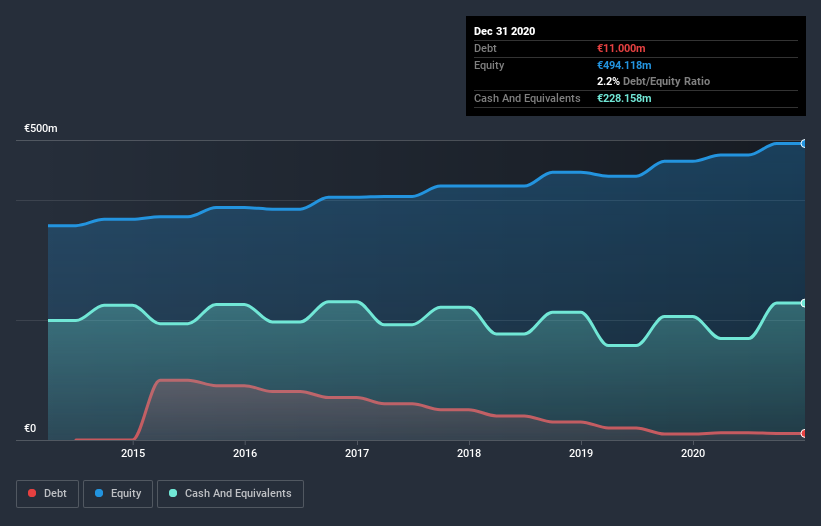Click the 2019 label on the x-axis
Image resolution: width=821 pixels, height=526 pixels.
point(581,453)
